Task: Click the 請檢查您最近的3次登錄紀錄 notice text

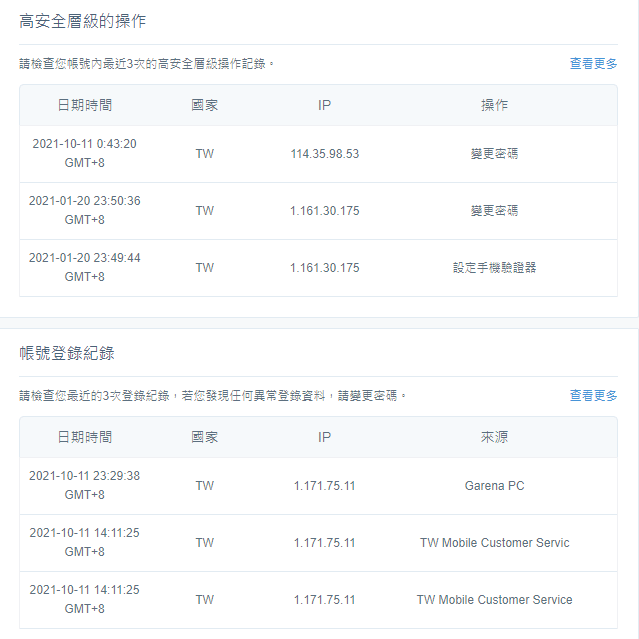Action: [213, 396]
